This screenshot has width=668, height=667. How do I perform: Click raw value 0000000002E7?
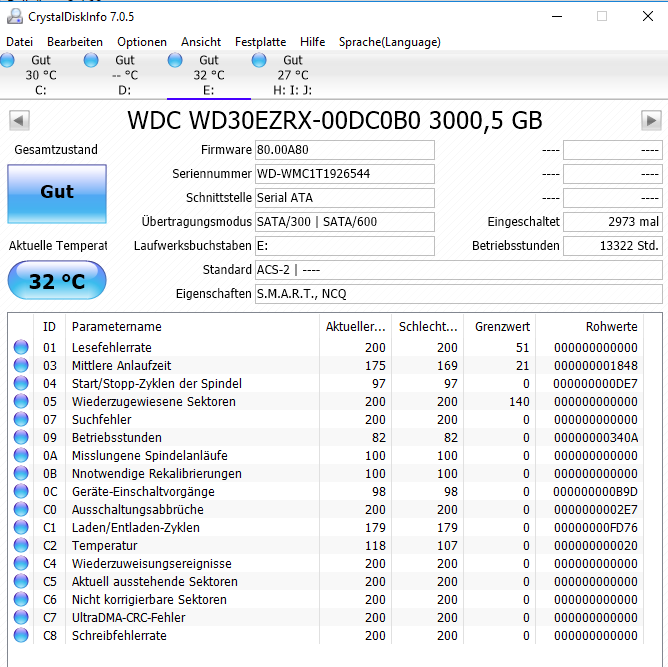[596, 509]
